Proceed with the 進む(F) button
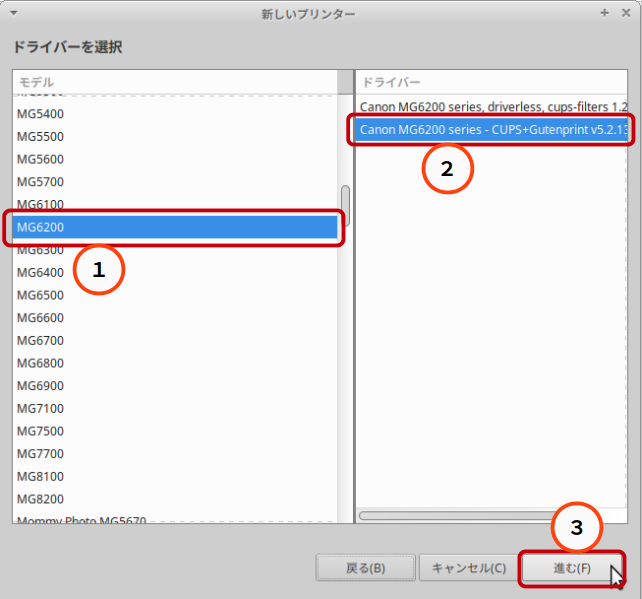Image resolution: width=642 pixels, height=599 pixels. click(572, 568)
